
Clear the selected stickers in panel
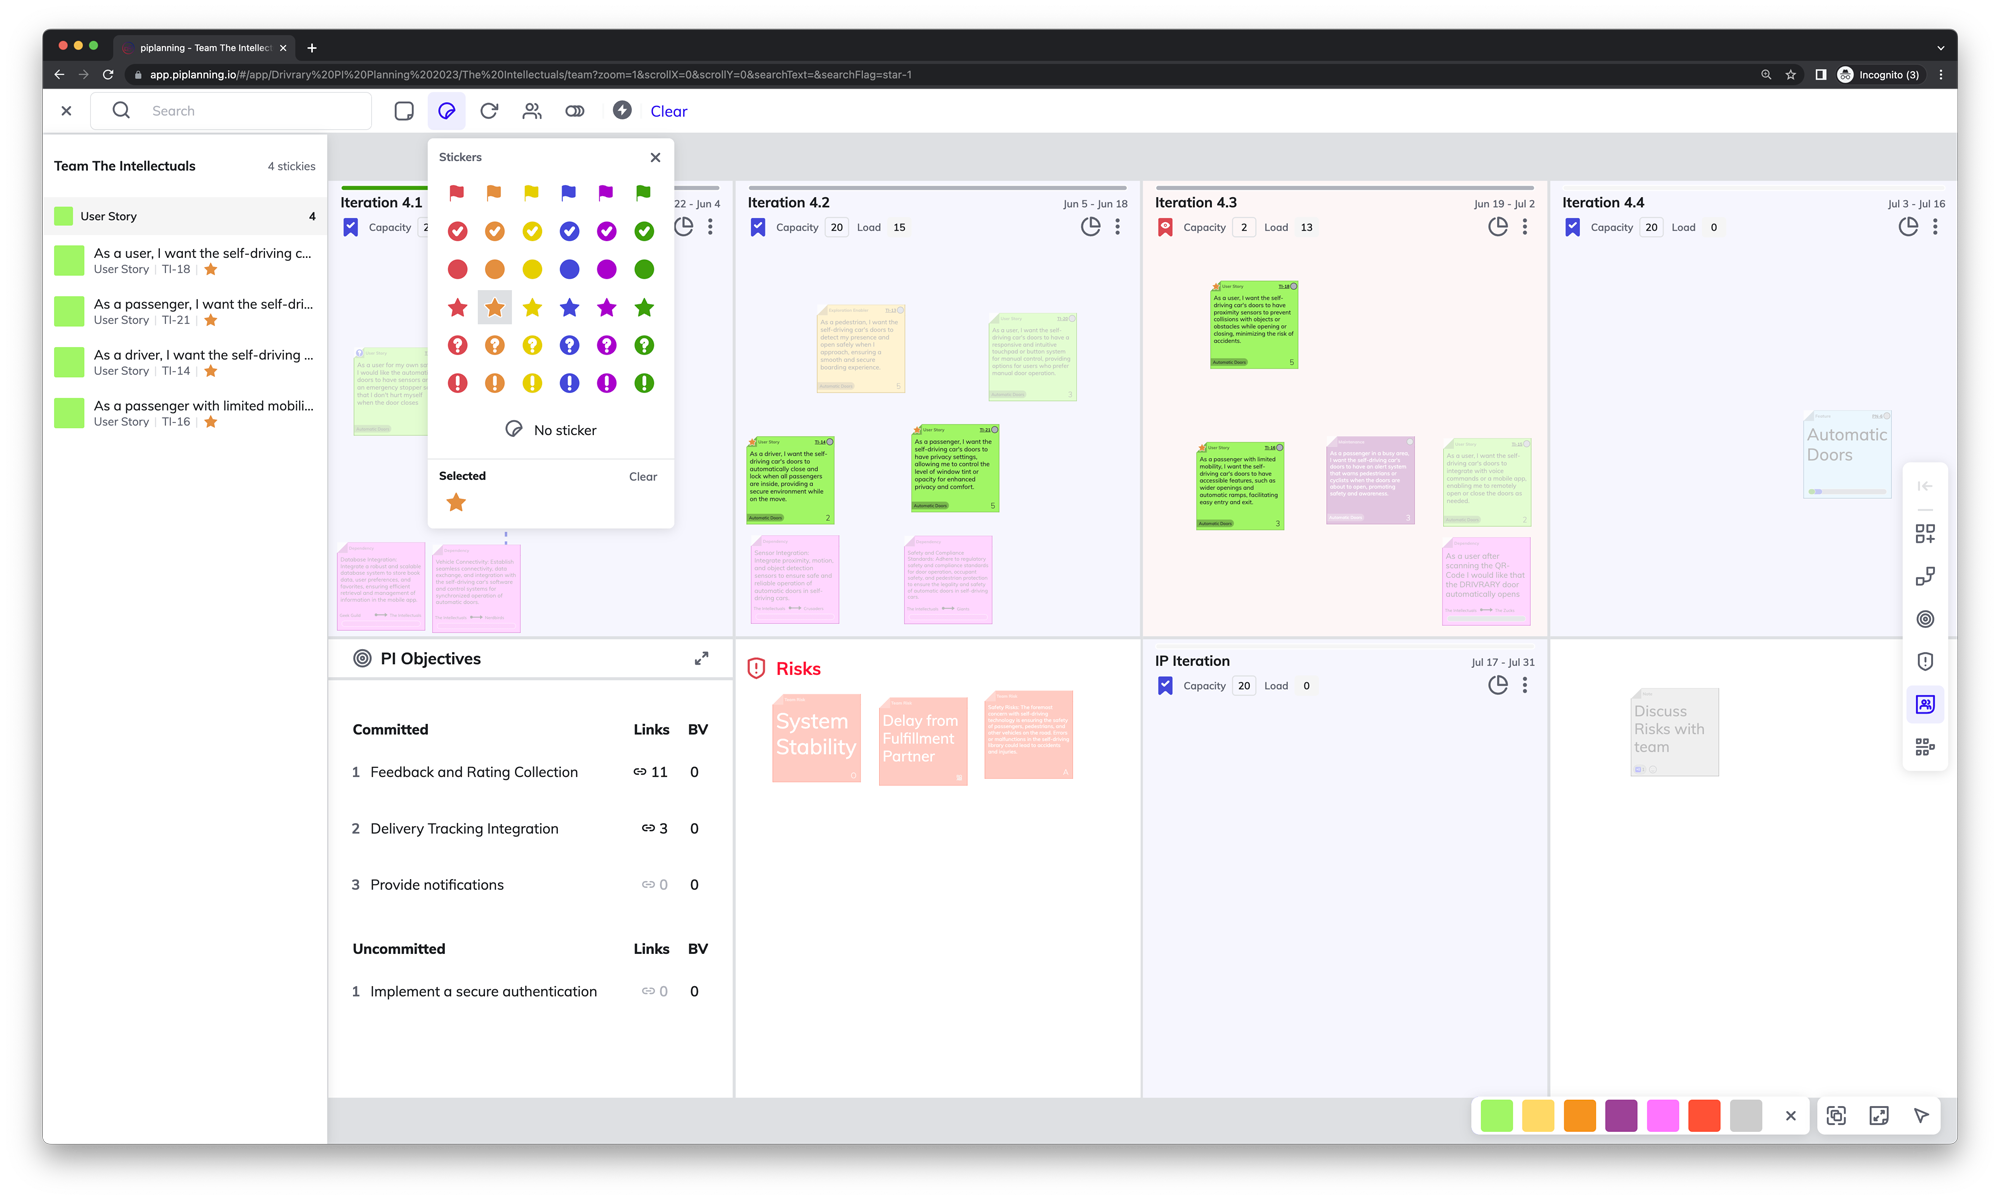642,477
